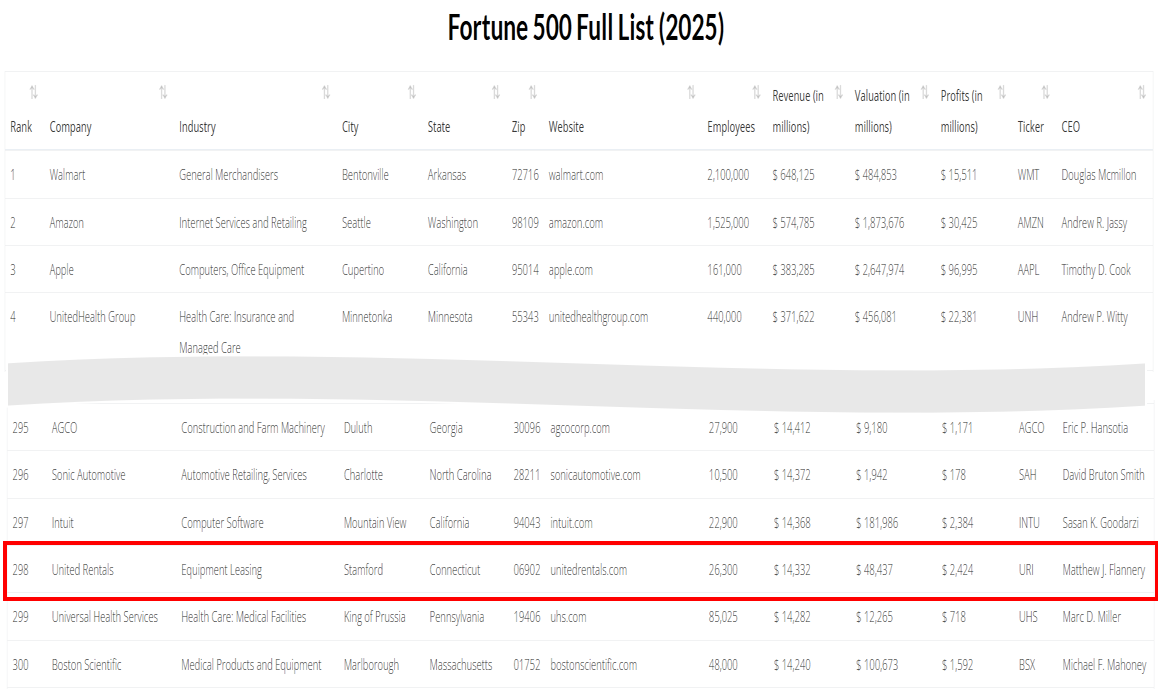This screenshot has height=689, width=1158.
Task: Sort table by Rank column icon
Action: 33,92
